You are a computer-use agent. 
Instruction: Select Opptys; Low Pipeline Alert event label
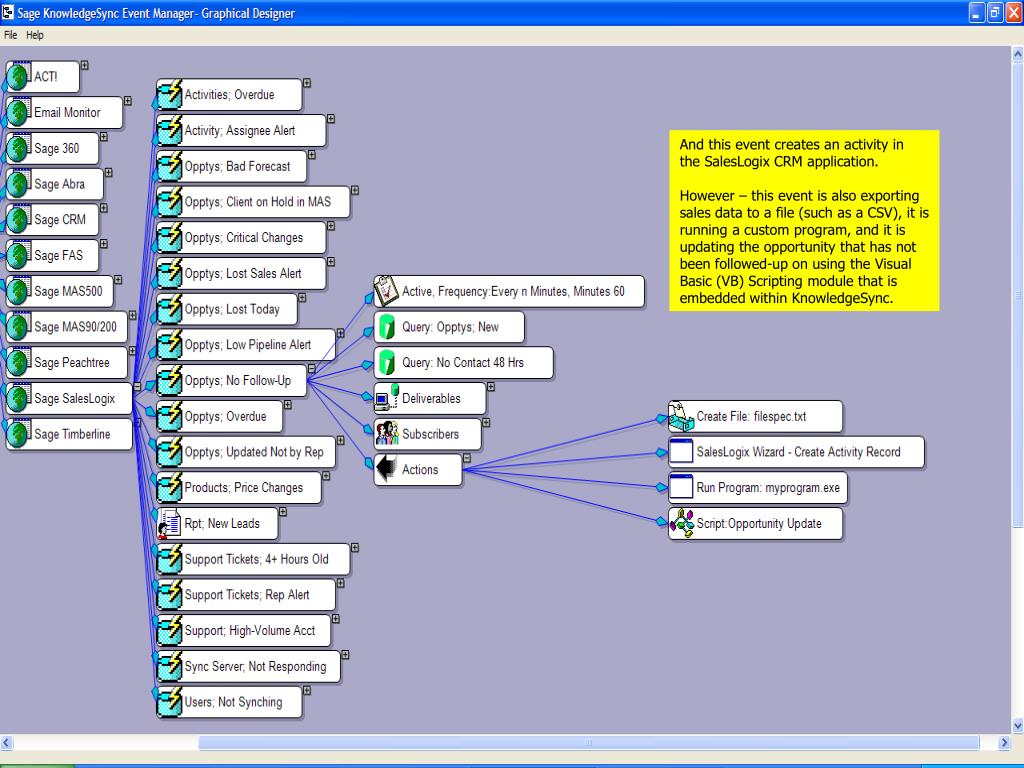(248, 345)
